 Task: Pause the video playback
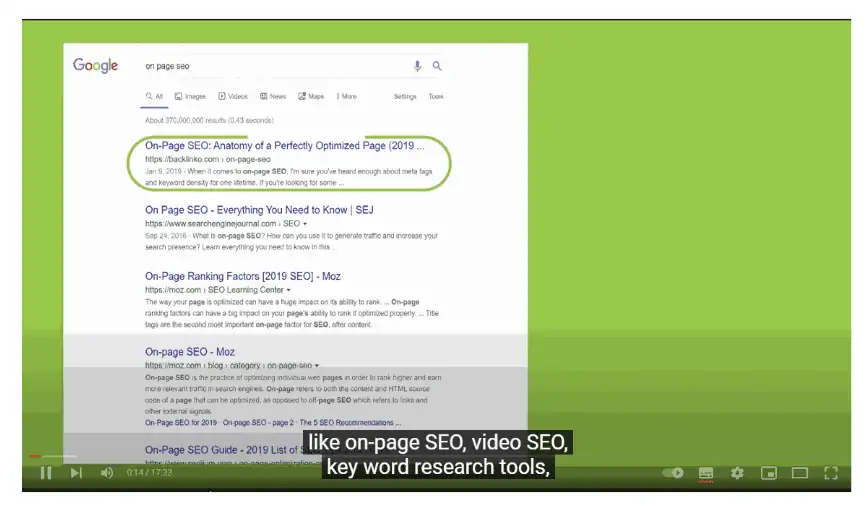[x=45, y=473]
